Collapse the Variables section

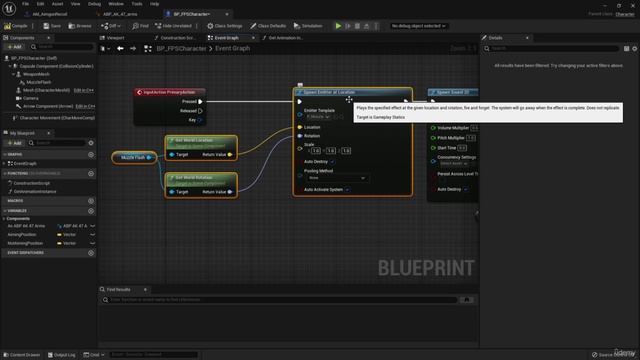4,211
